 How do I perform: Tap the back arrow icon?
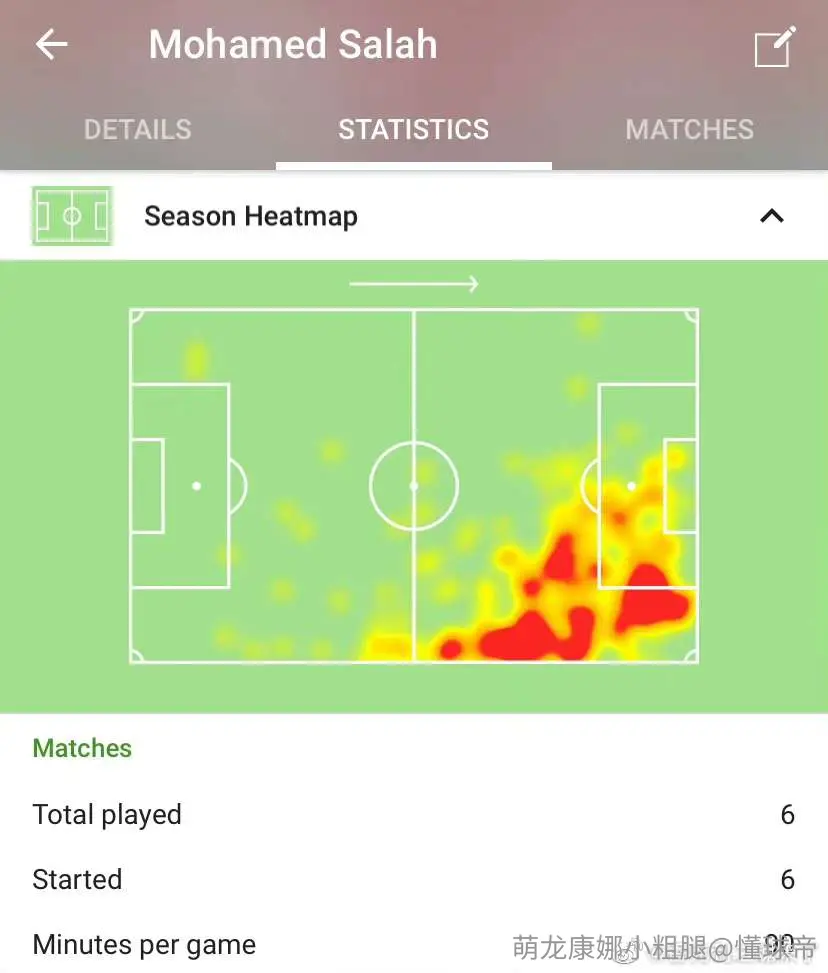pyautogui.click(x=52, y=45)
